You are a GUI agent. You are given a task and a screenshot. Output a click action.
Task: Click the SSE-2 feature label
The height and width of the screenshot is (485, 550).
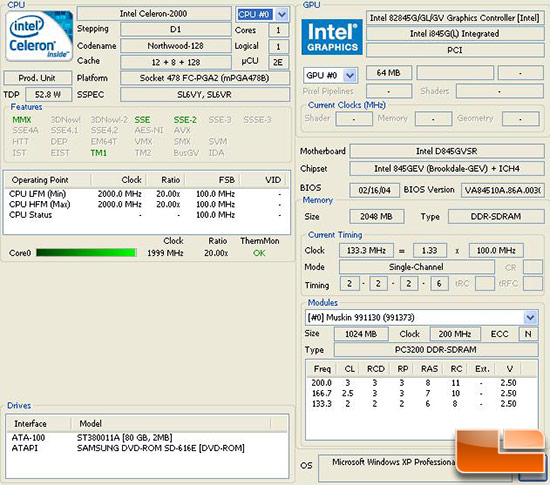(185, 120)
